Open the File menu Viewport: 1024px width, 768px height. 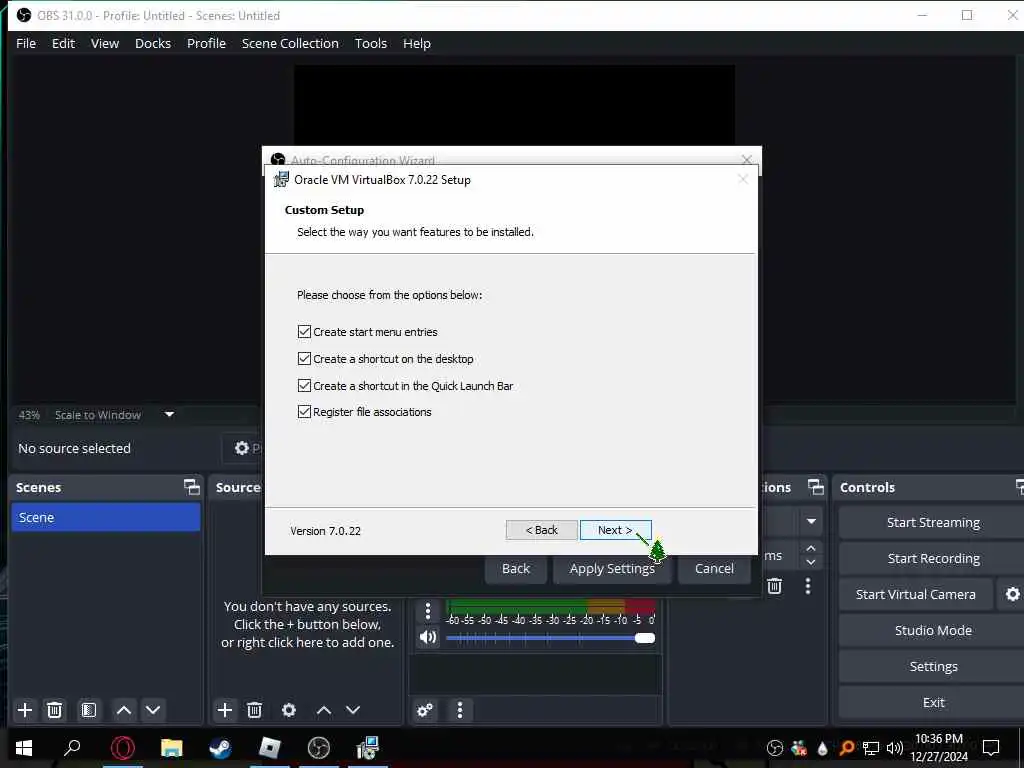(x=26, y=43)
